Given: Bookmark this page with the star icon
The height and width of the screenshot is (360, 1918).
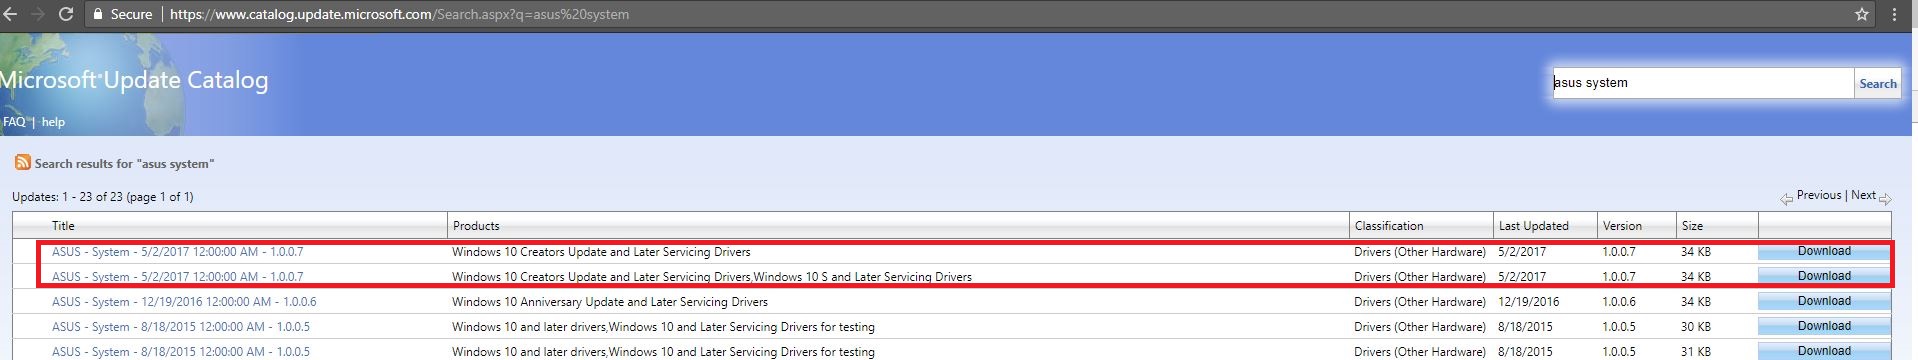Looking at the screenshot, I should (1861, 14).
